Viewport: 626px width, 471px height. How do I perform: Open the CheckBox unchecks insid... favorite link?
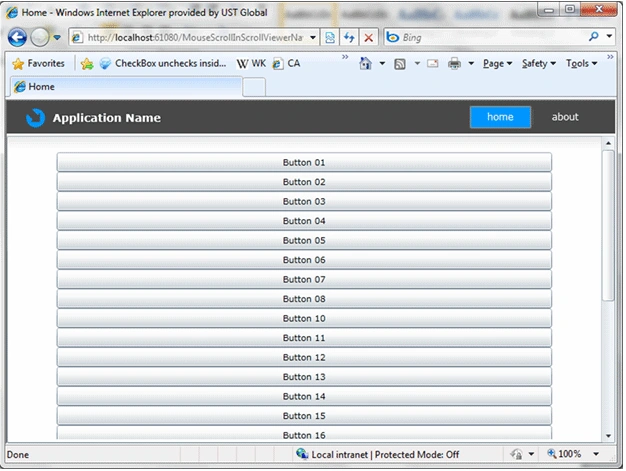pos(163,63)
